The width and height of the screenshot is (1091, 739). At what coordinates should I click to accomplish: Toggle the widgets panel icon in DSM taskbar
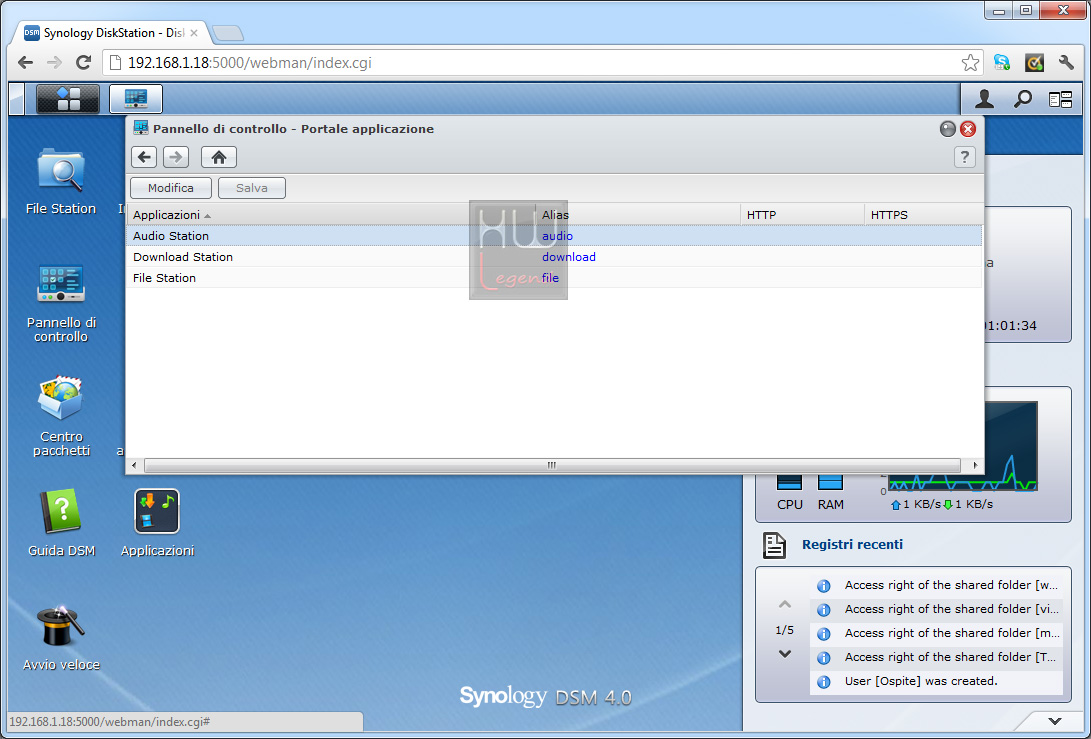pos(1060,100)
